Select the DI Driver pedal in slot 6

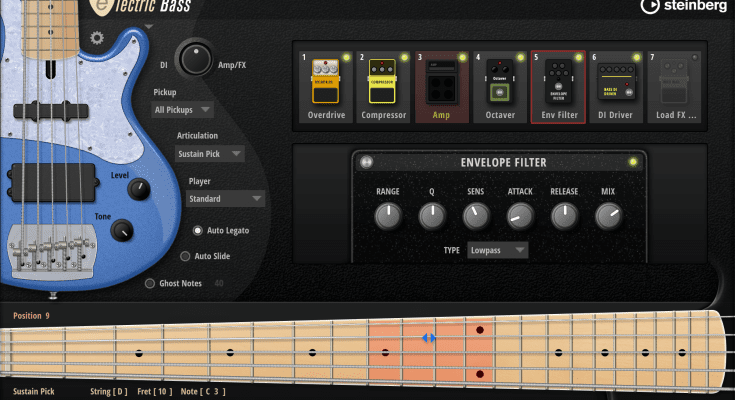coord(615,88)
